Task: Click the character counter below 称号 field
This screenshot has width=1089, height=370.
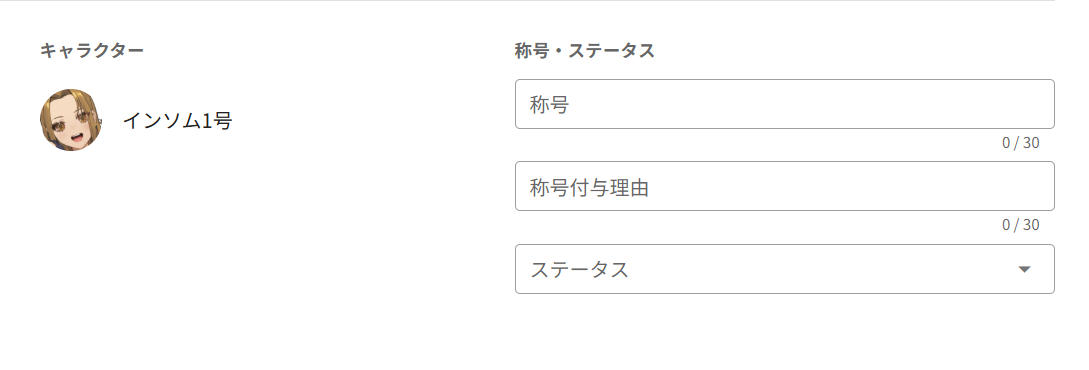Action: tap(1020, 143)
